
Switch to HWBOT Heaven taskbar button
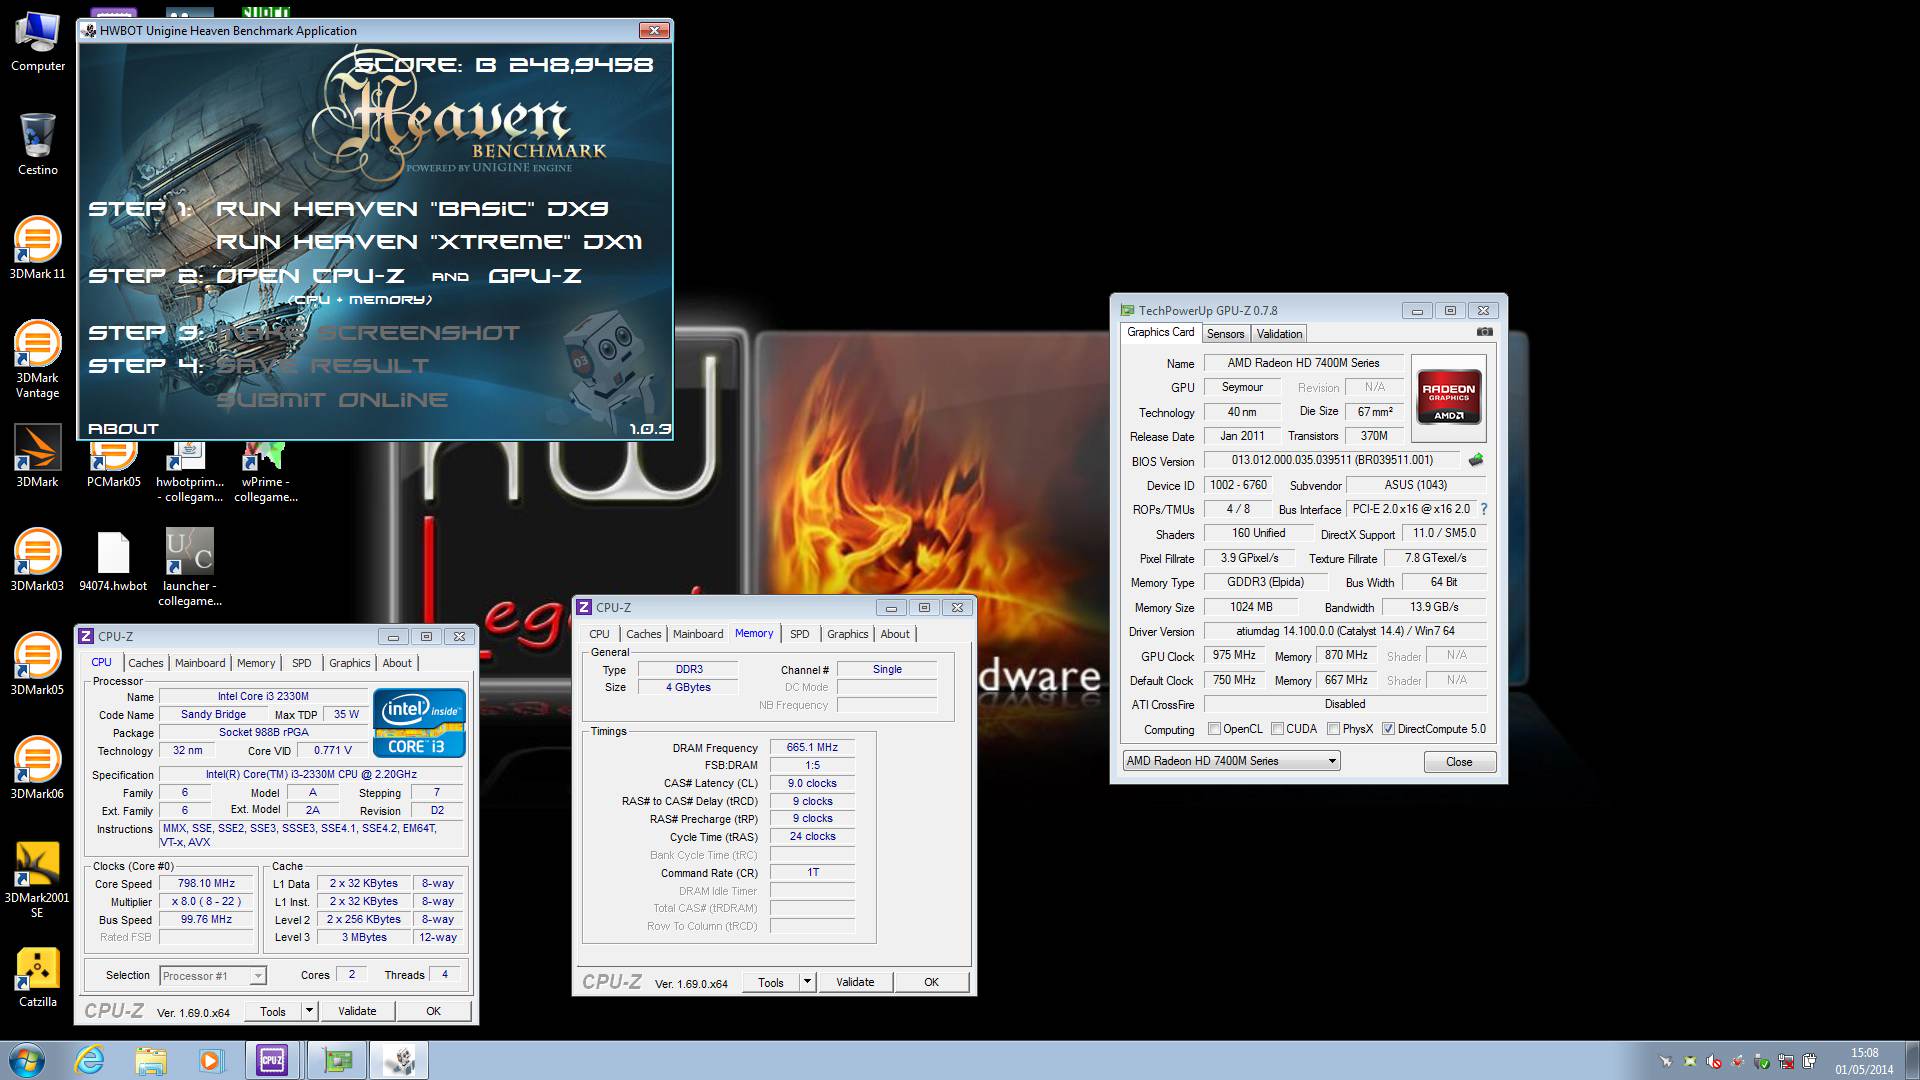pyautogui.click(x=399, y=1060)
